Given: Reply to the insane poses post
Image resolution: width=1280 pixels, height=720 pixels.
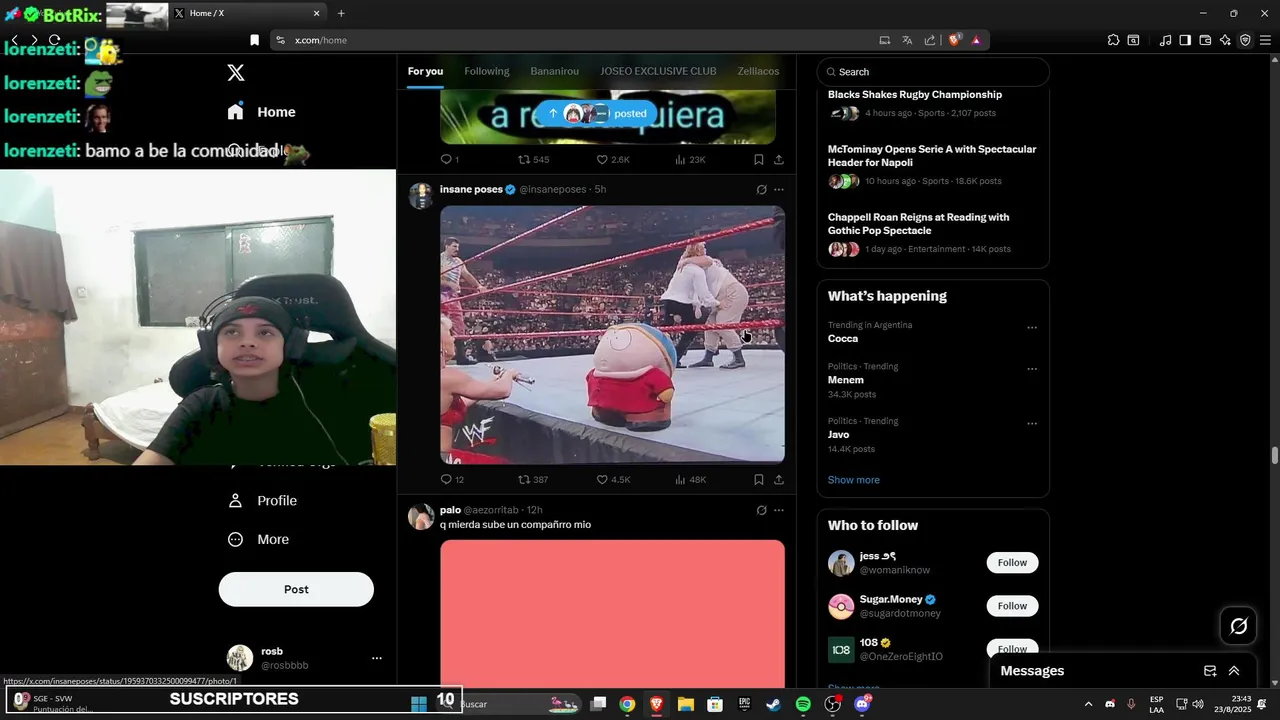Looking at the screenshot, I should (x=451, y=480).
